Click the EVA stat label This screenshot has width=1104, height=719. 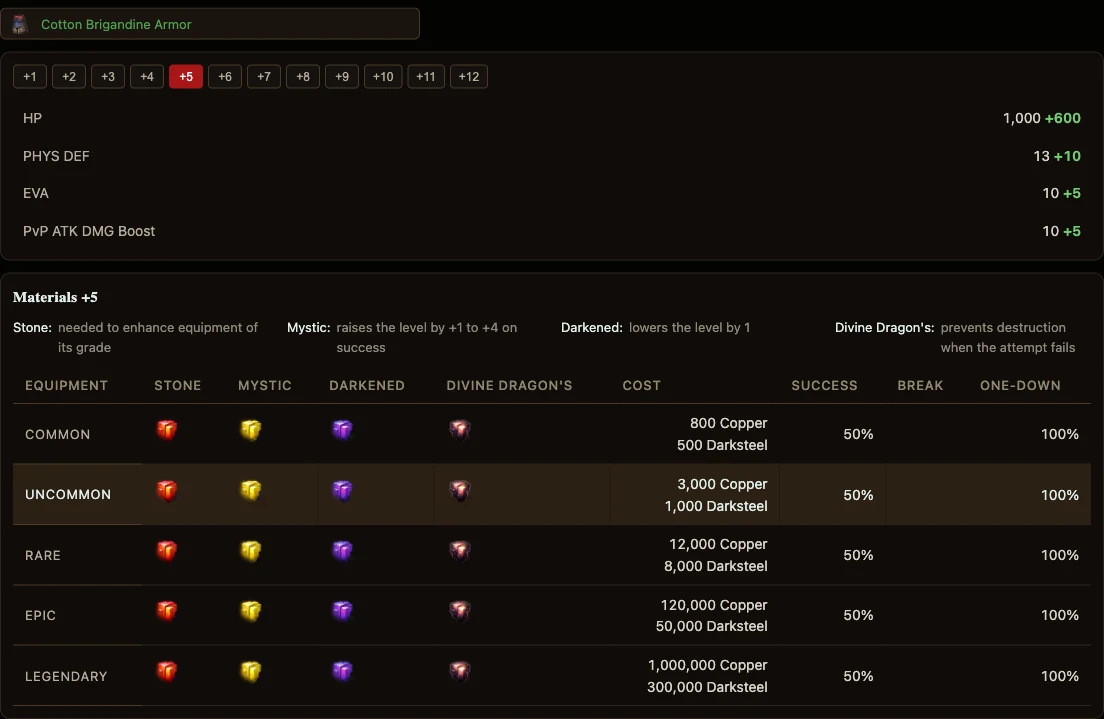pyautogui.click(x=36, y=193)
